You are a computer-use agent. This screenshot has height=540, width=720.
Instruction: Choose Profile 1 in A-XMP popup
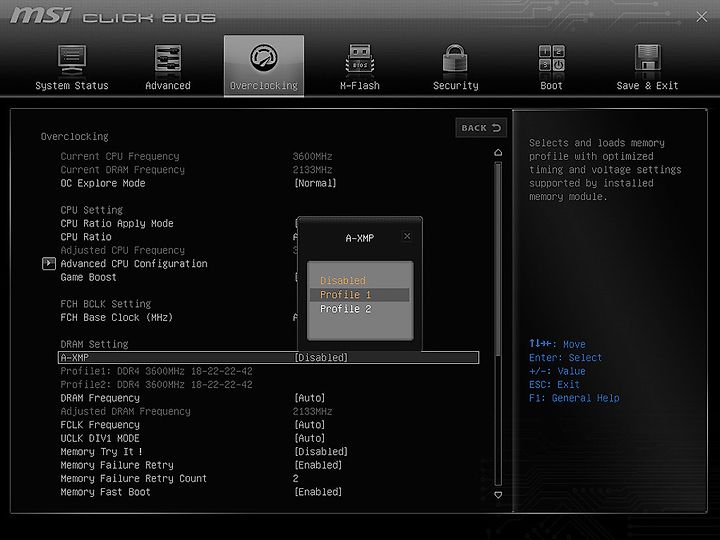pyautogui.click(x=360, y=295)
